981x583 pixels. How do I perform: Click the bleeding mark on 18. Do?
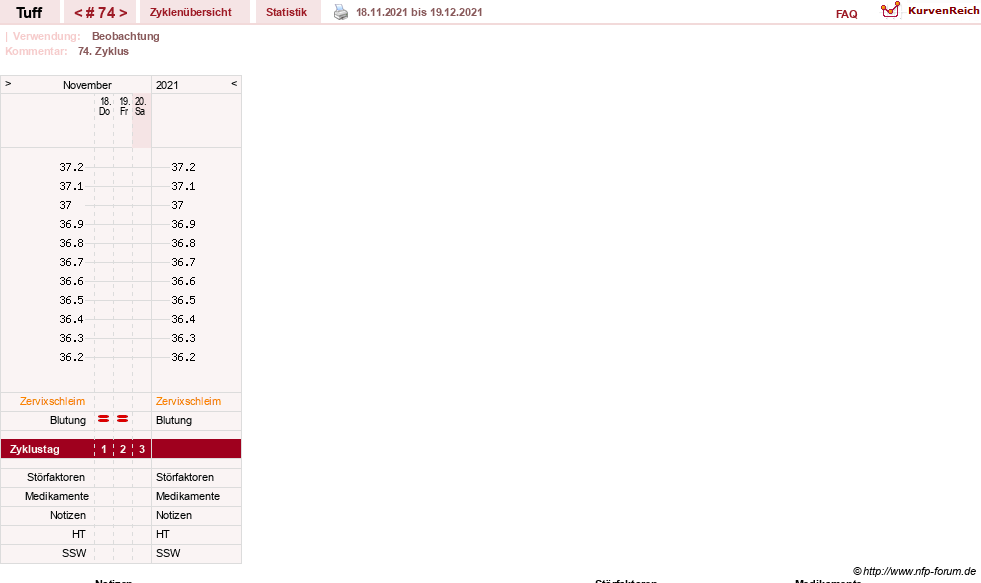pyautogui.click(x=104, y=419)
